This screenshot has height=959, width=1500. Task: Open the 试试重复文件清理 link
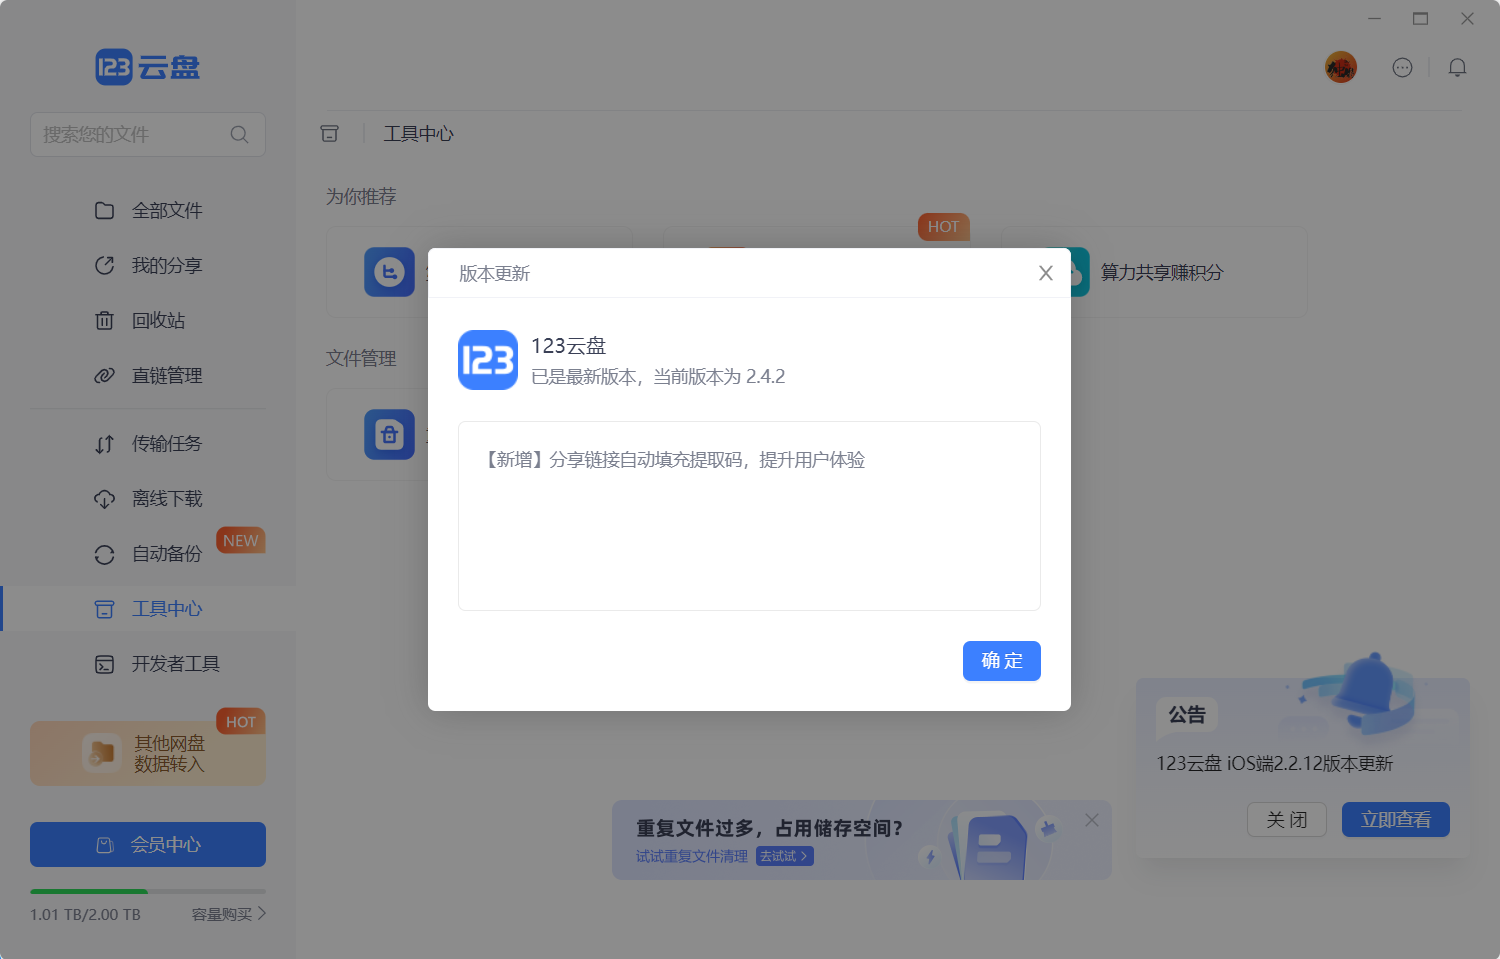pos(692,856)
